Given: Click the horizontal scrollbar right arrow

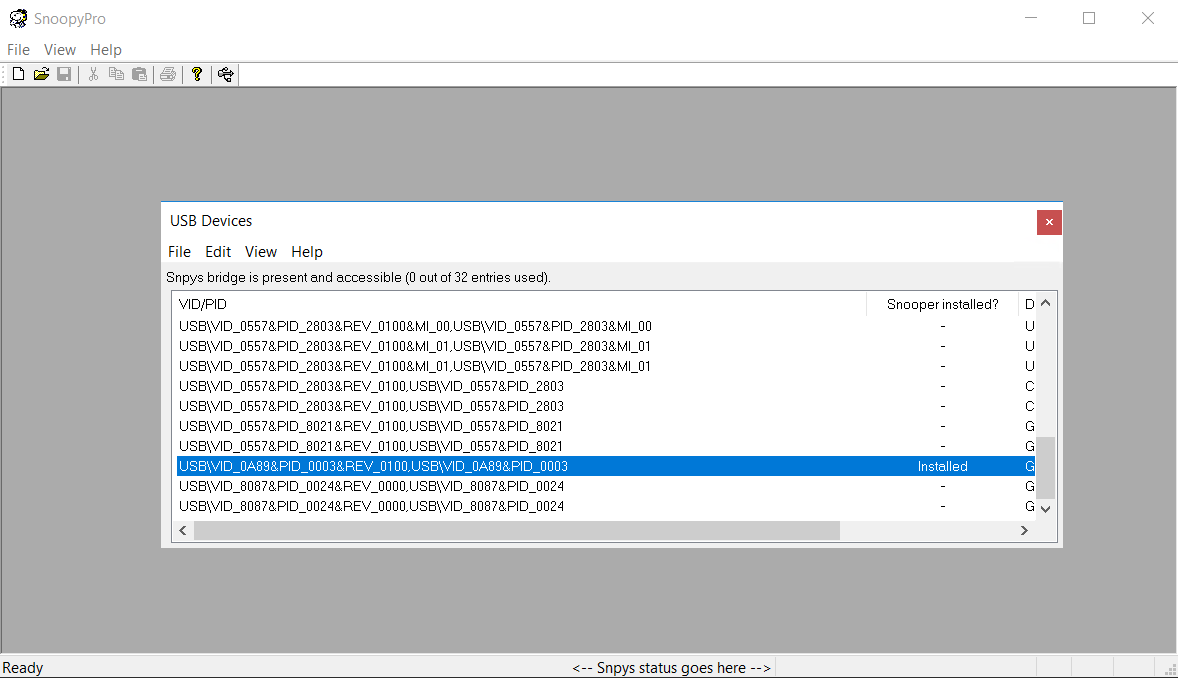Looking at the screenshot, I should point(1024,531).
